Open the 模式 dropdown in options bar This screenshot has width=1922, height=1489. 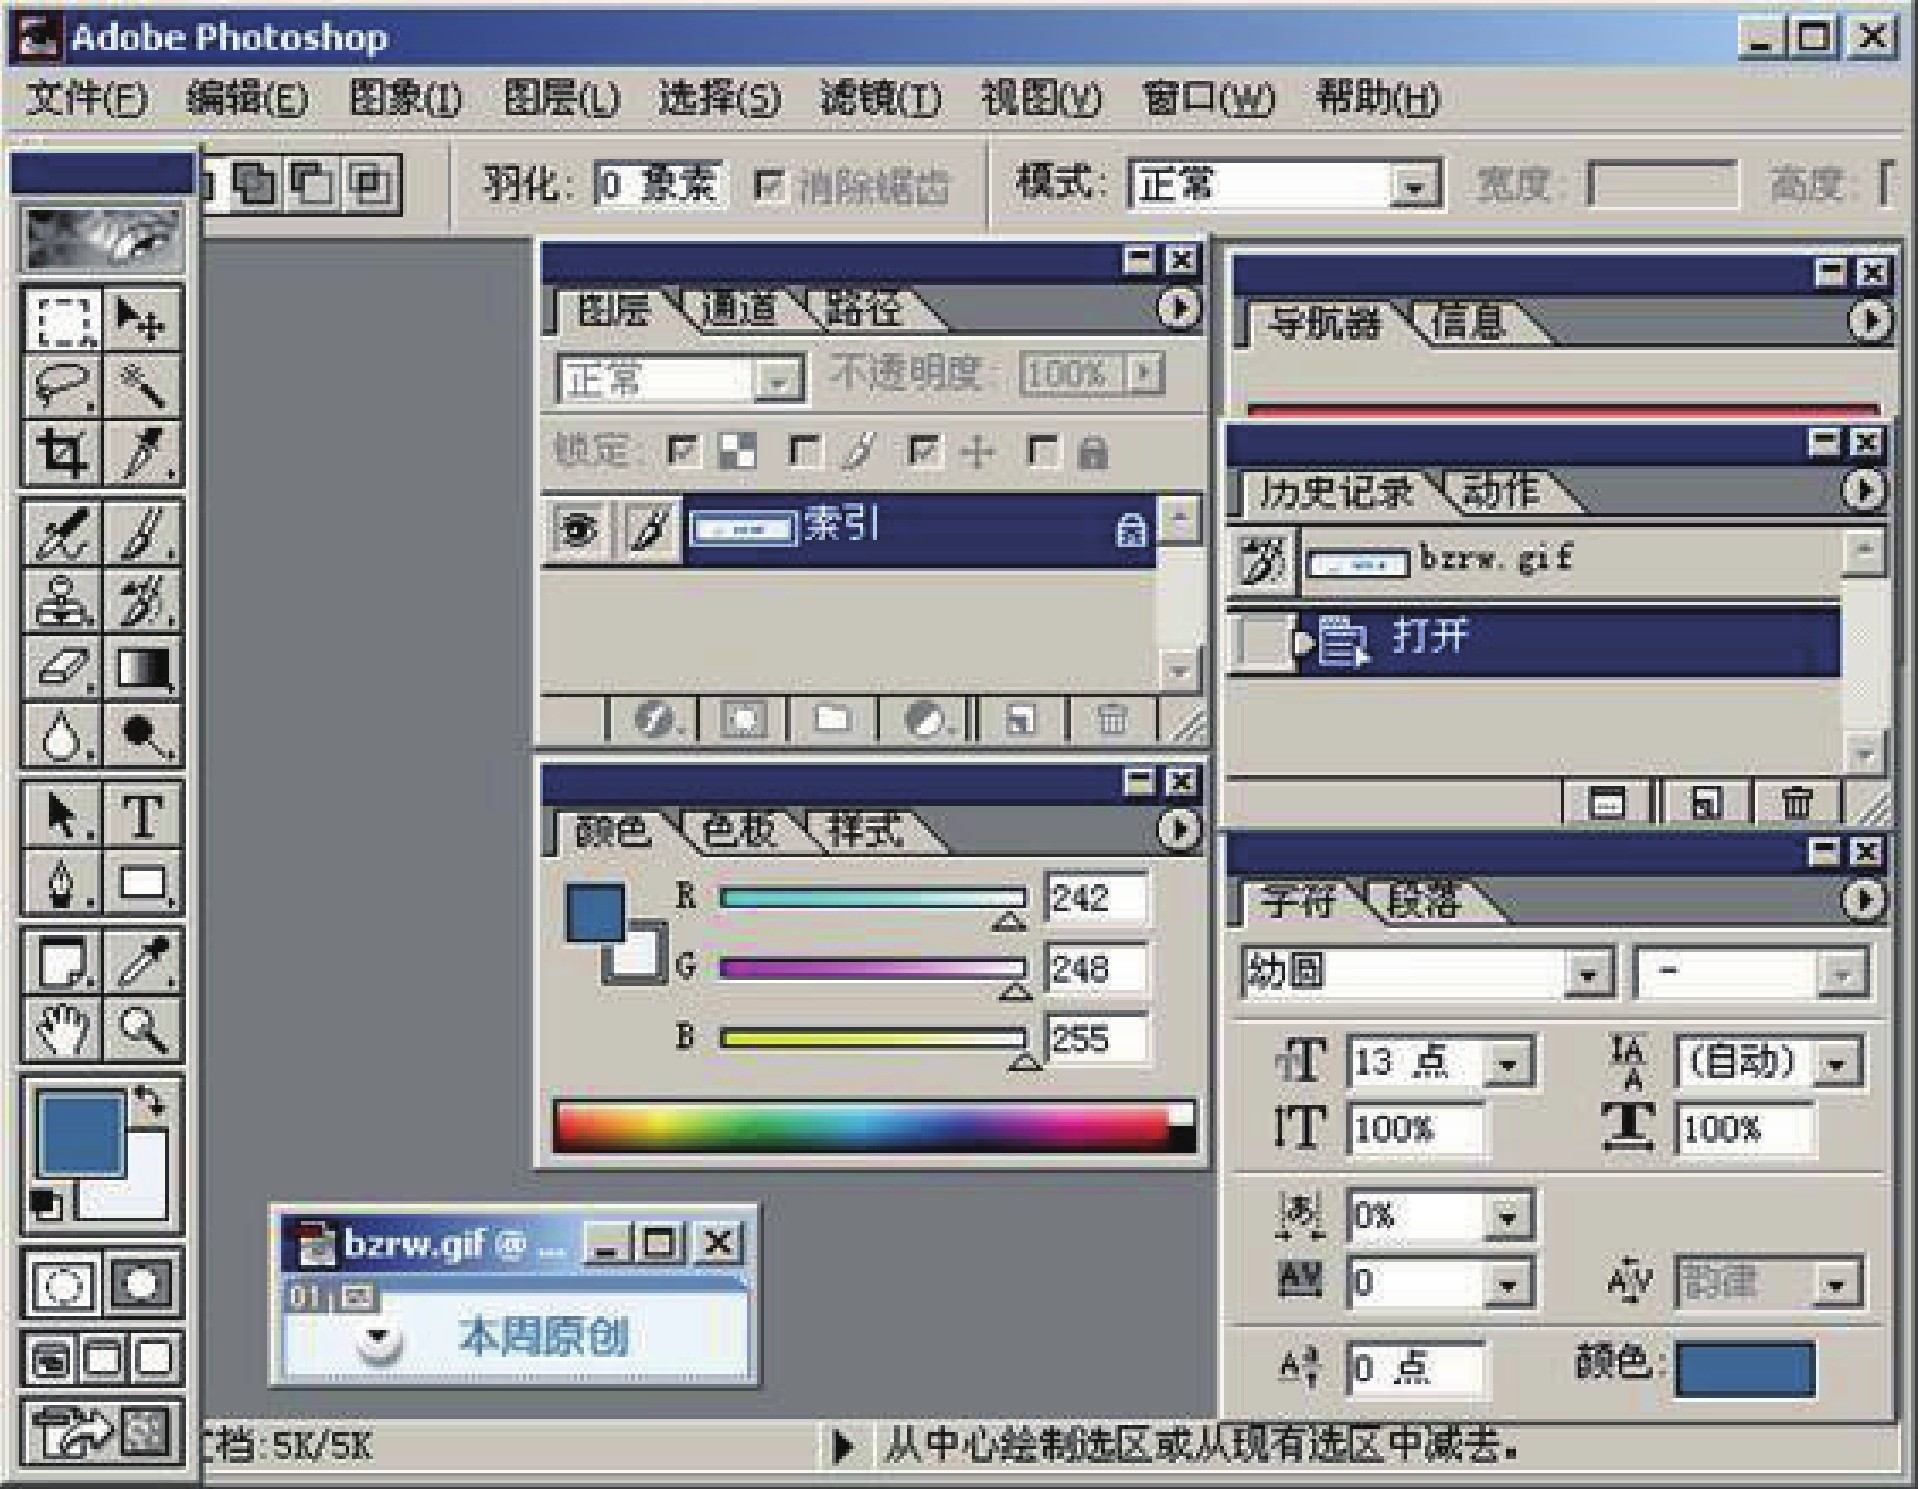tap(1412, 186)
